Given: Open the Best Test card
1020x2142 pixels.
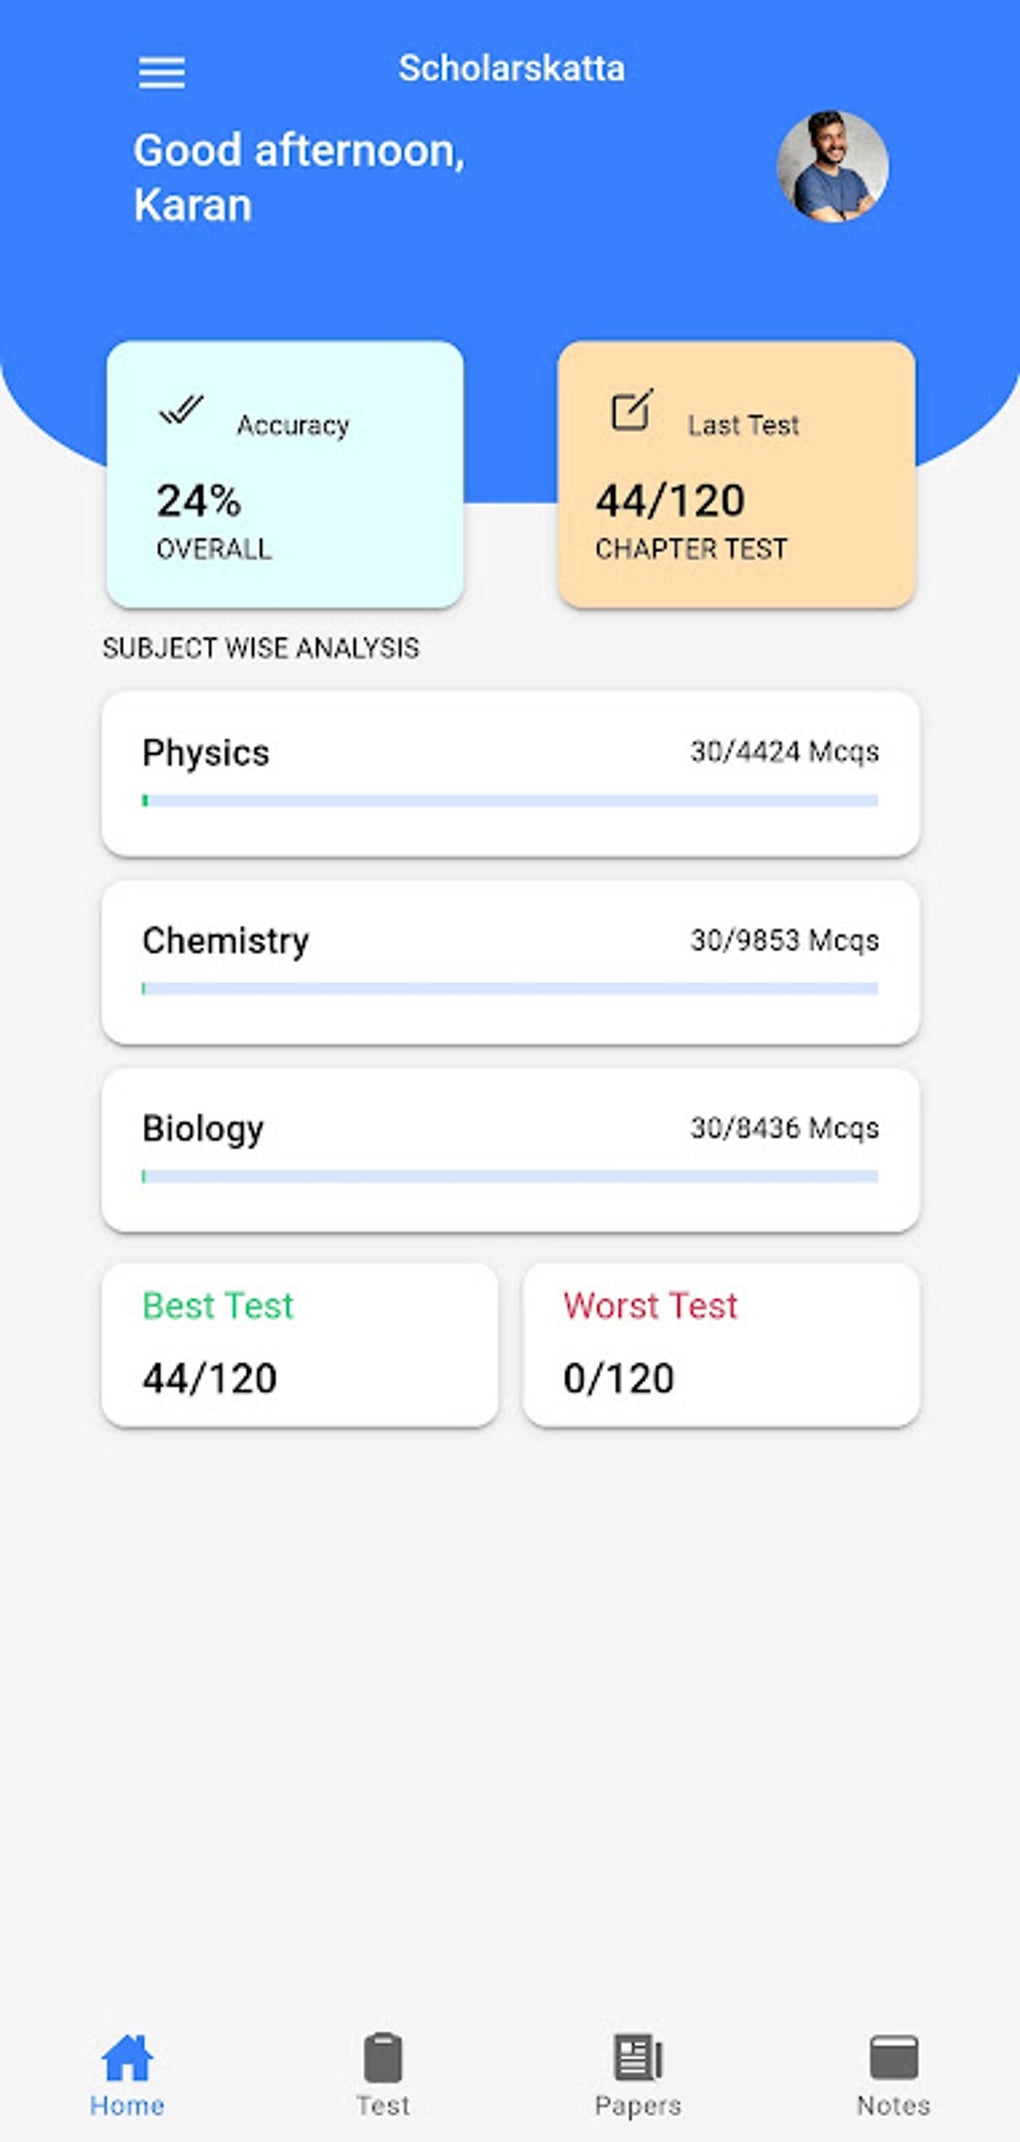Looking at the screenshot, I should pyautogui.click(x=299, y=1344).
